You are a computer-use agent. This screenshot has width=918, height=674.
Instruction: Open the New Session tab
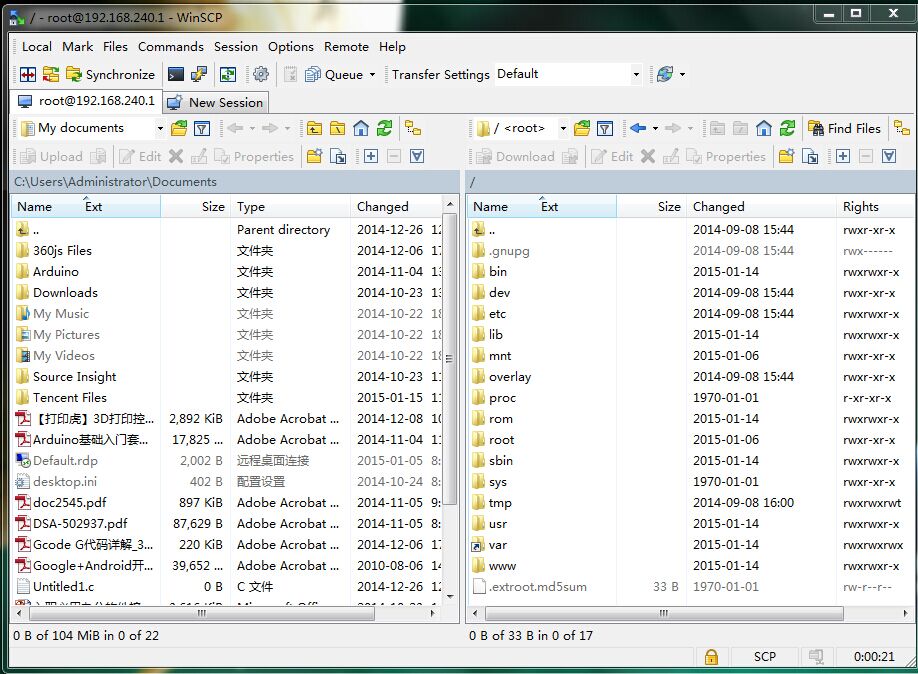pos(215,102)
